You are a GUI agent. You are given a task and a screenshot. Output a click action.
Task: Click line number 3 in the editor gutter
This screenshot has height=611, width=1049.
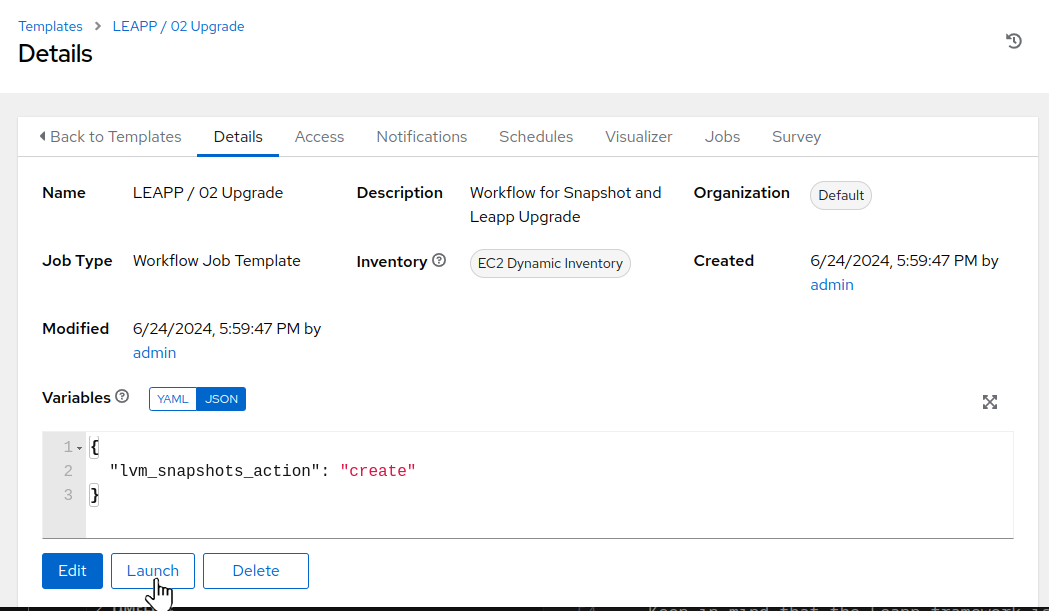[x=68, y=495]
